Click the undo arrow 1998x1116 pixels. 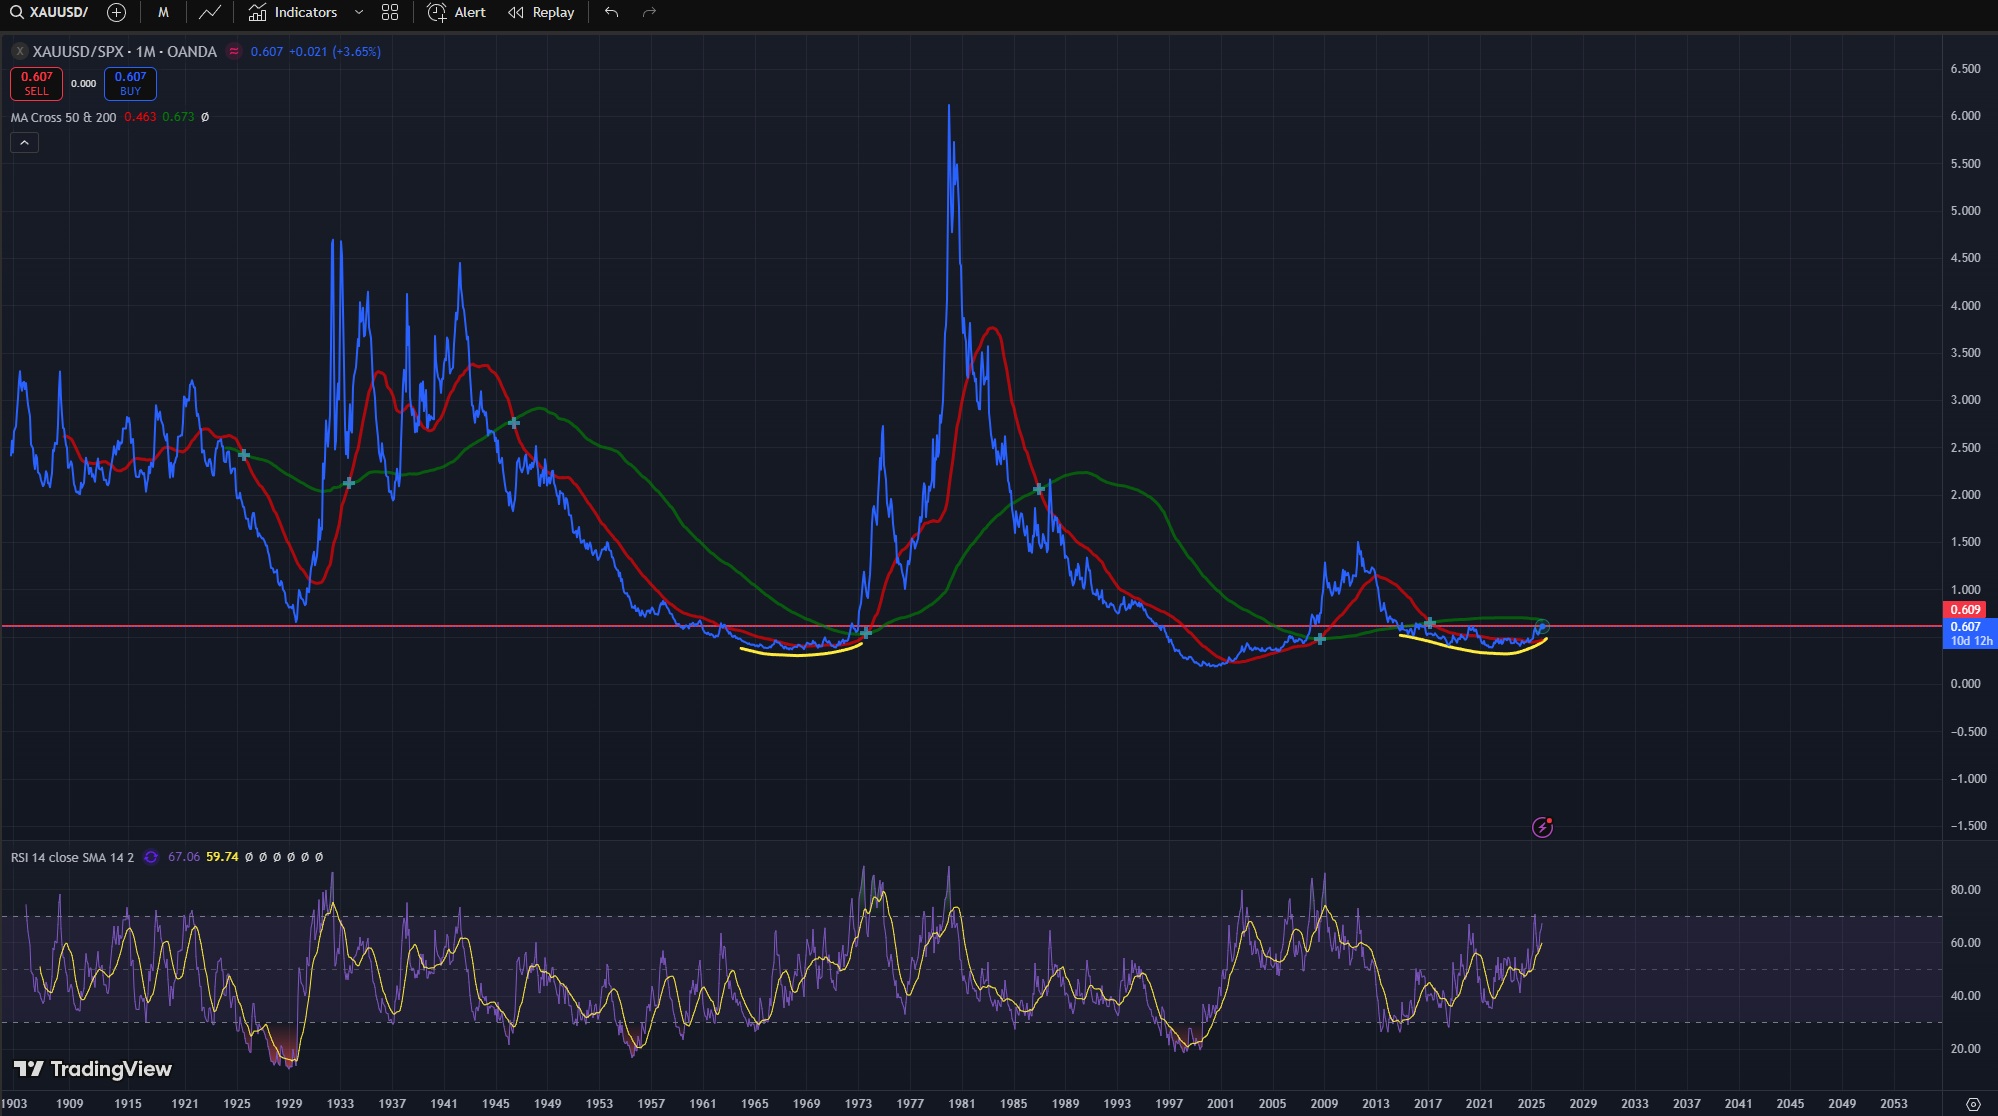(612, 12)
